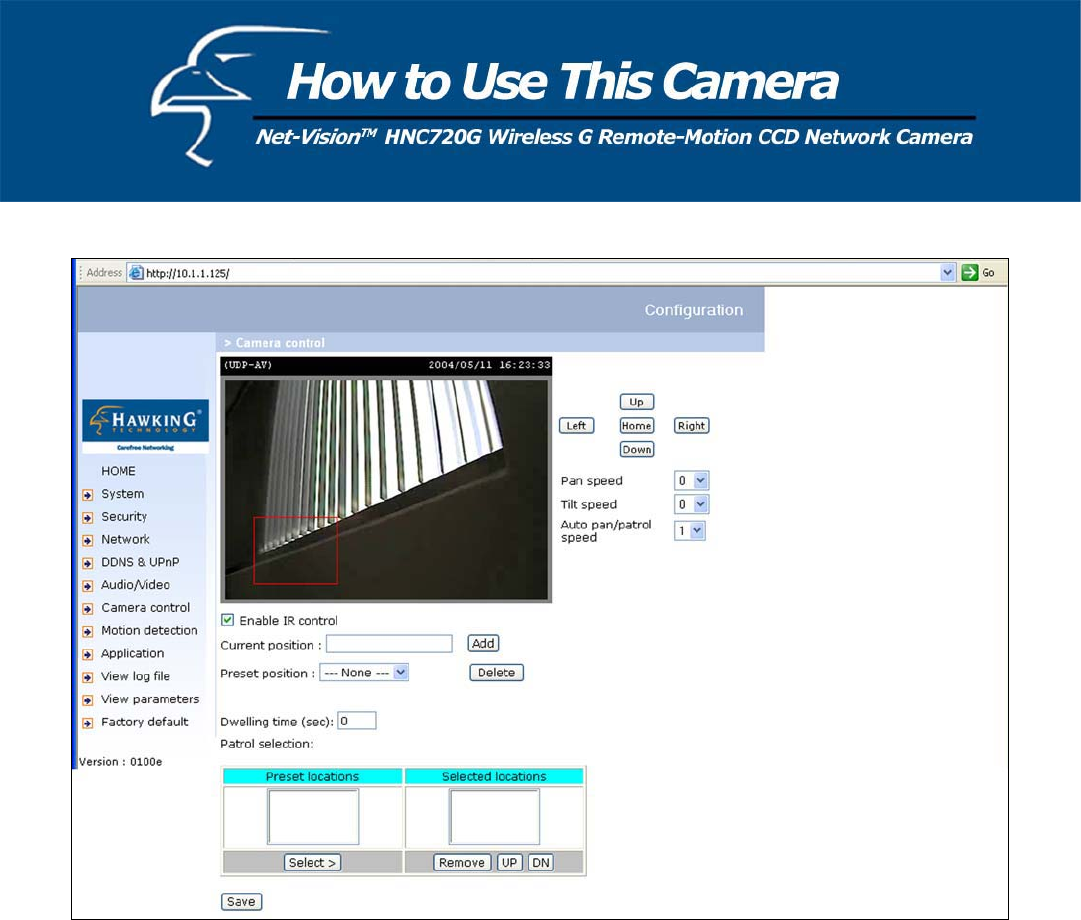Click the arrow icon beside Security
Screen dimensions: 1081x920
(88, 518)
